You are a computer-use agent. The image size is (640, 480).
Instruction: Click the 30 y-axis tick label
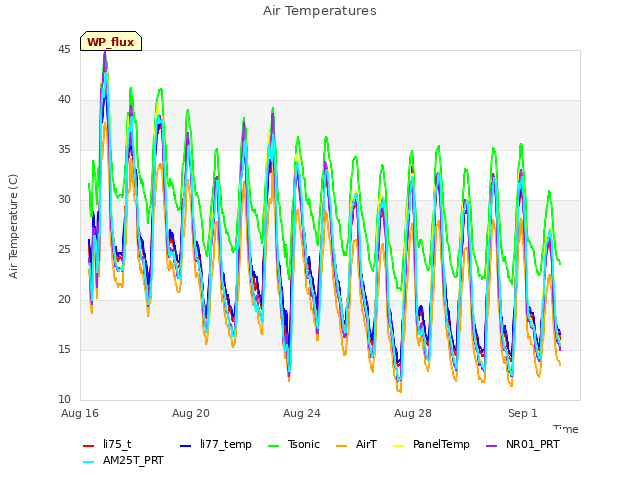pyautogui.click(x=64, y=200)
